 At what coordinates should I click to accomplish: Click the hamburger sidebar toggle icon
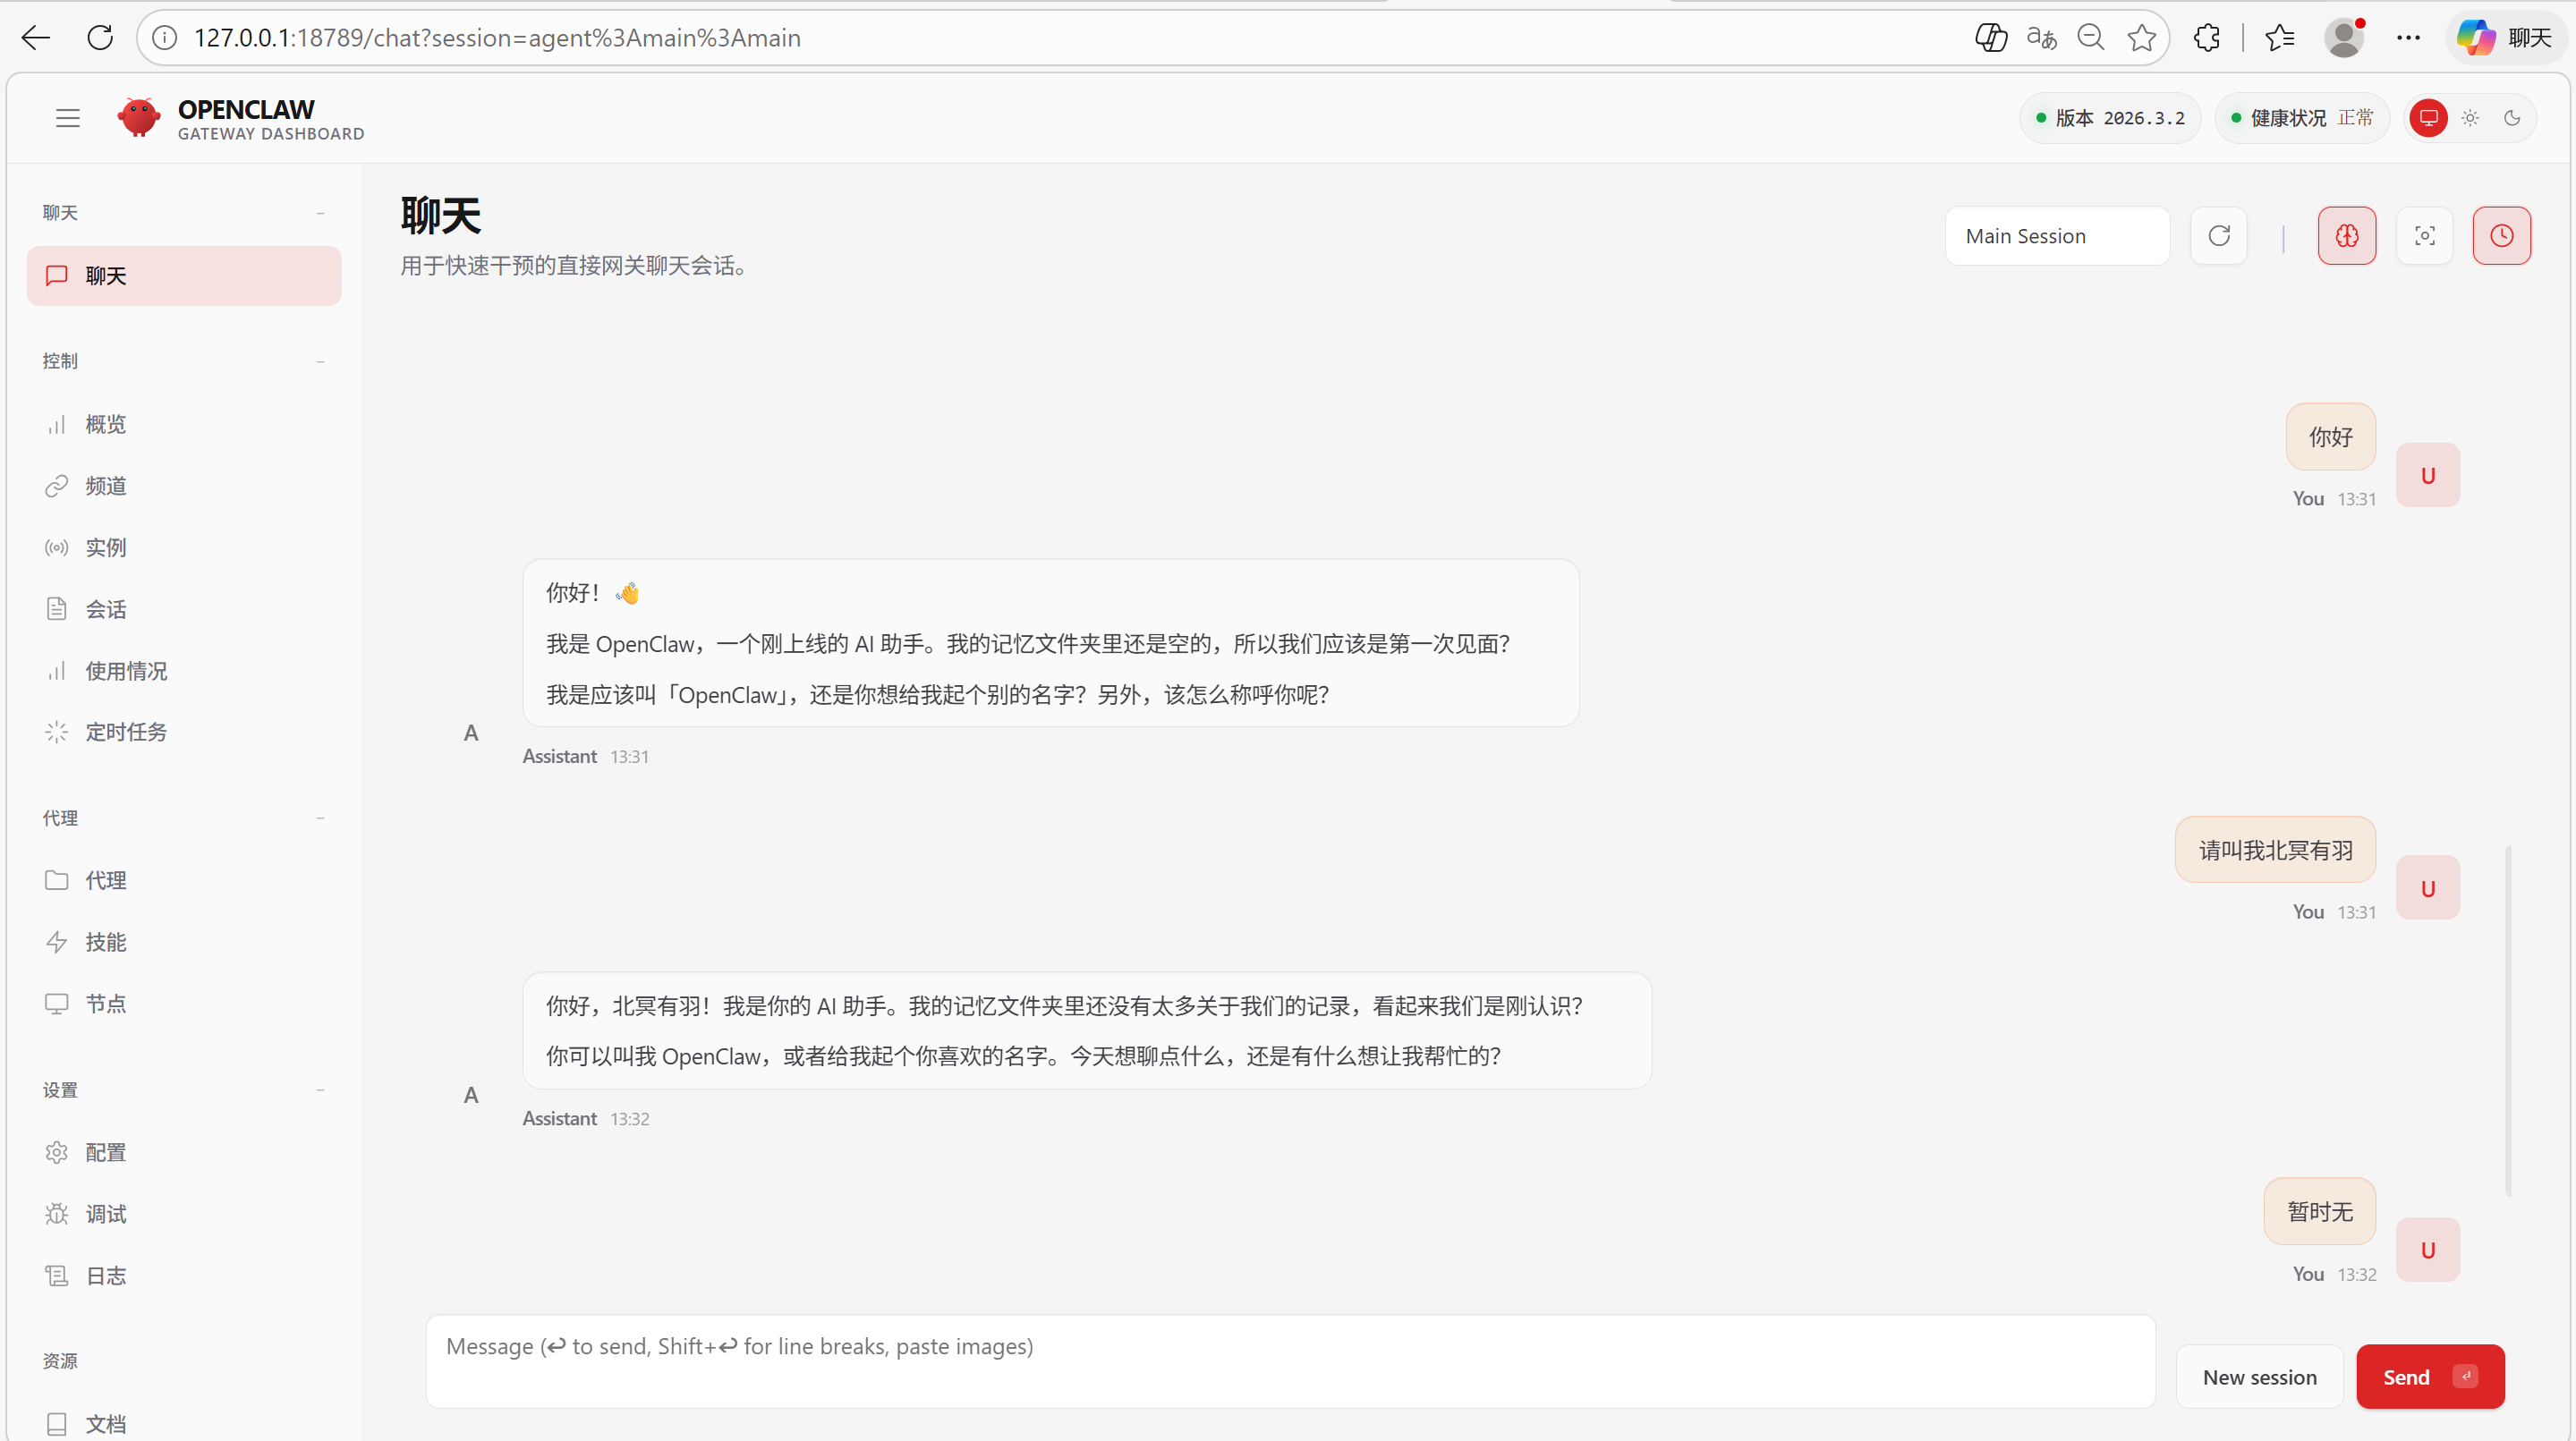click(67, 118)
